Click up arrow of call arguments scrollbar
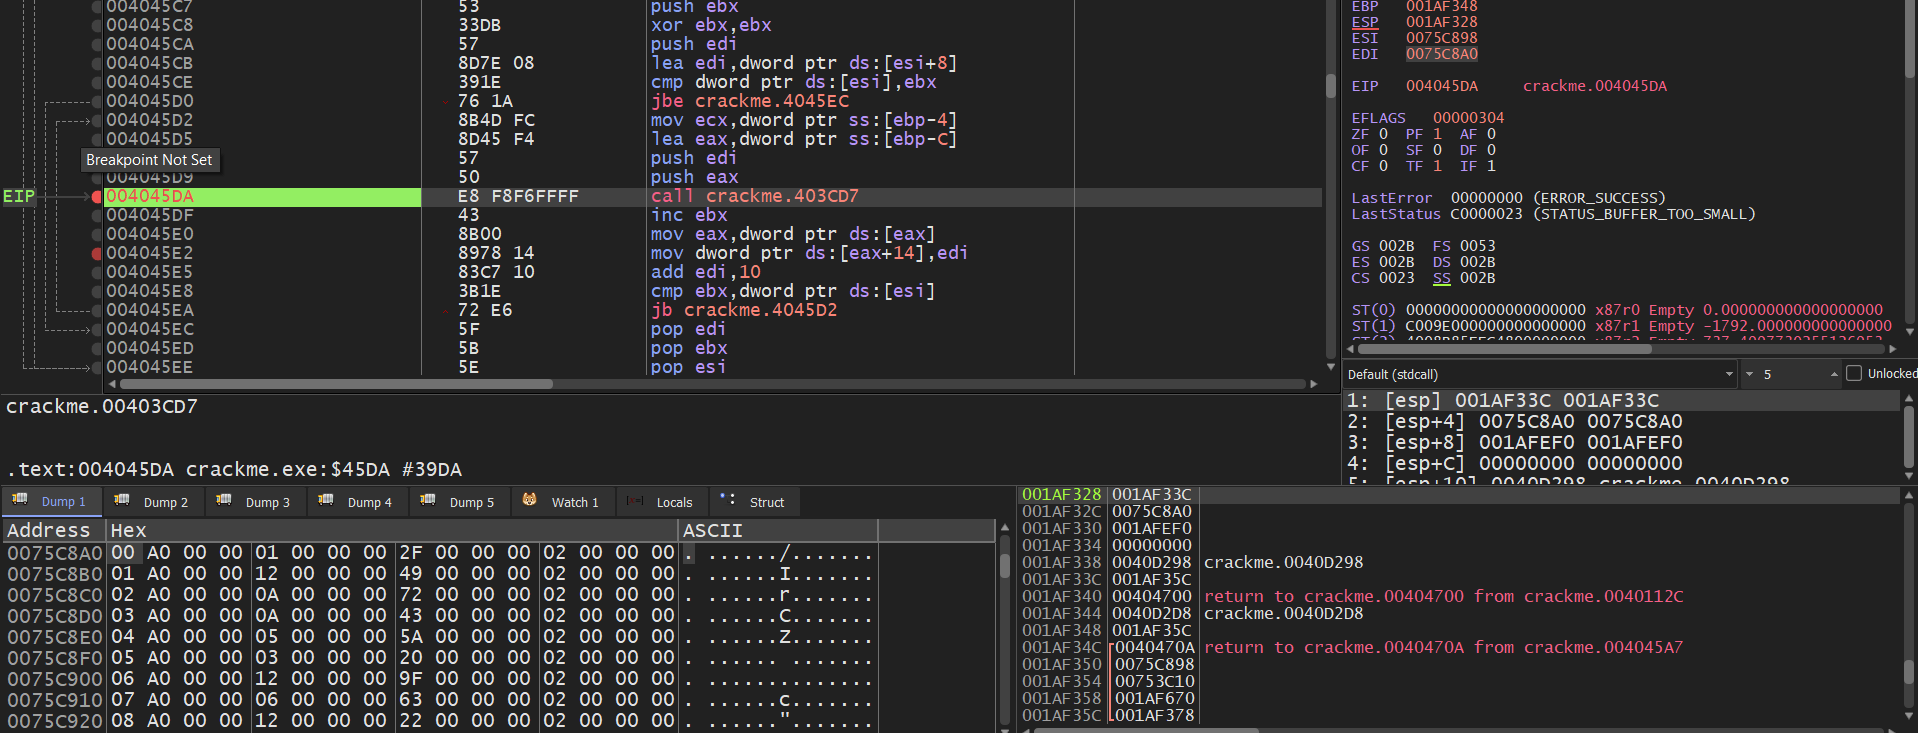Viewport: 1918px width, 733px height. click(x=1909, y=398)
